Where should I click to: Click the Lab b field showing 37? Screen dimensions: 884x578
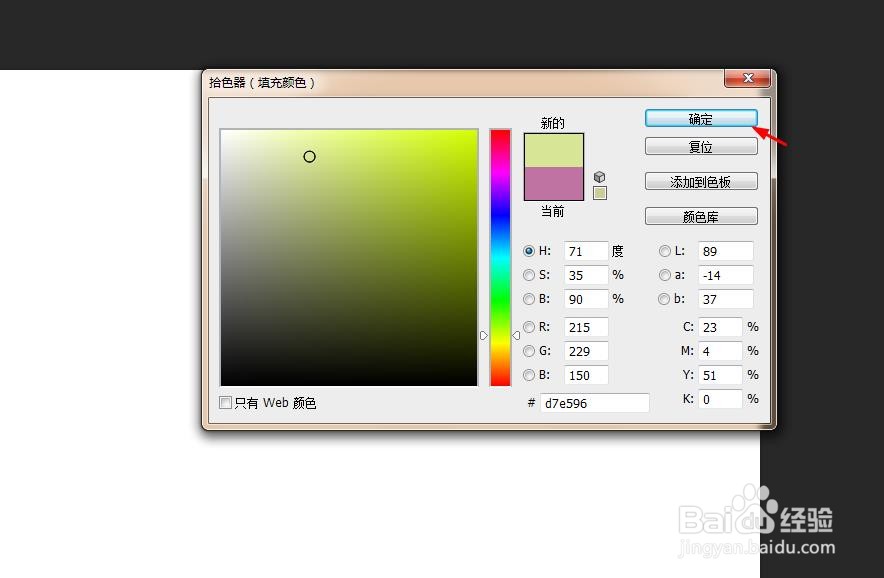pyautogui.click(x=726, y=299)
